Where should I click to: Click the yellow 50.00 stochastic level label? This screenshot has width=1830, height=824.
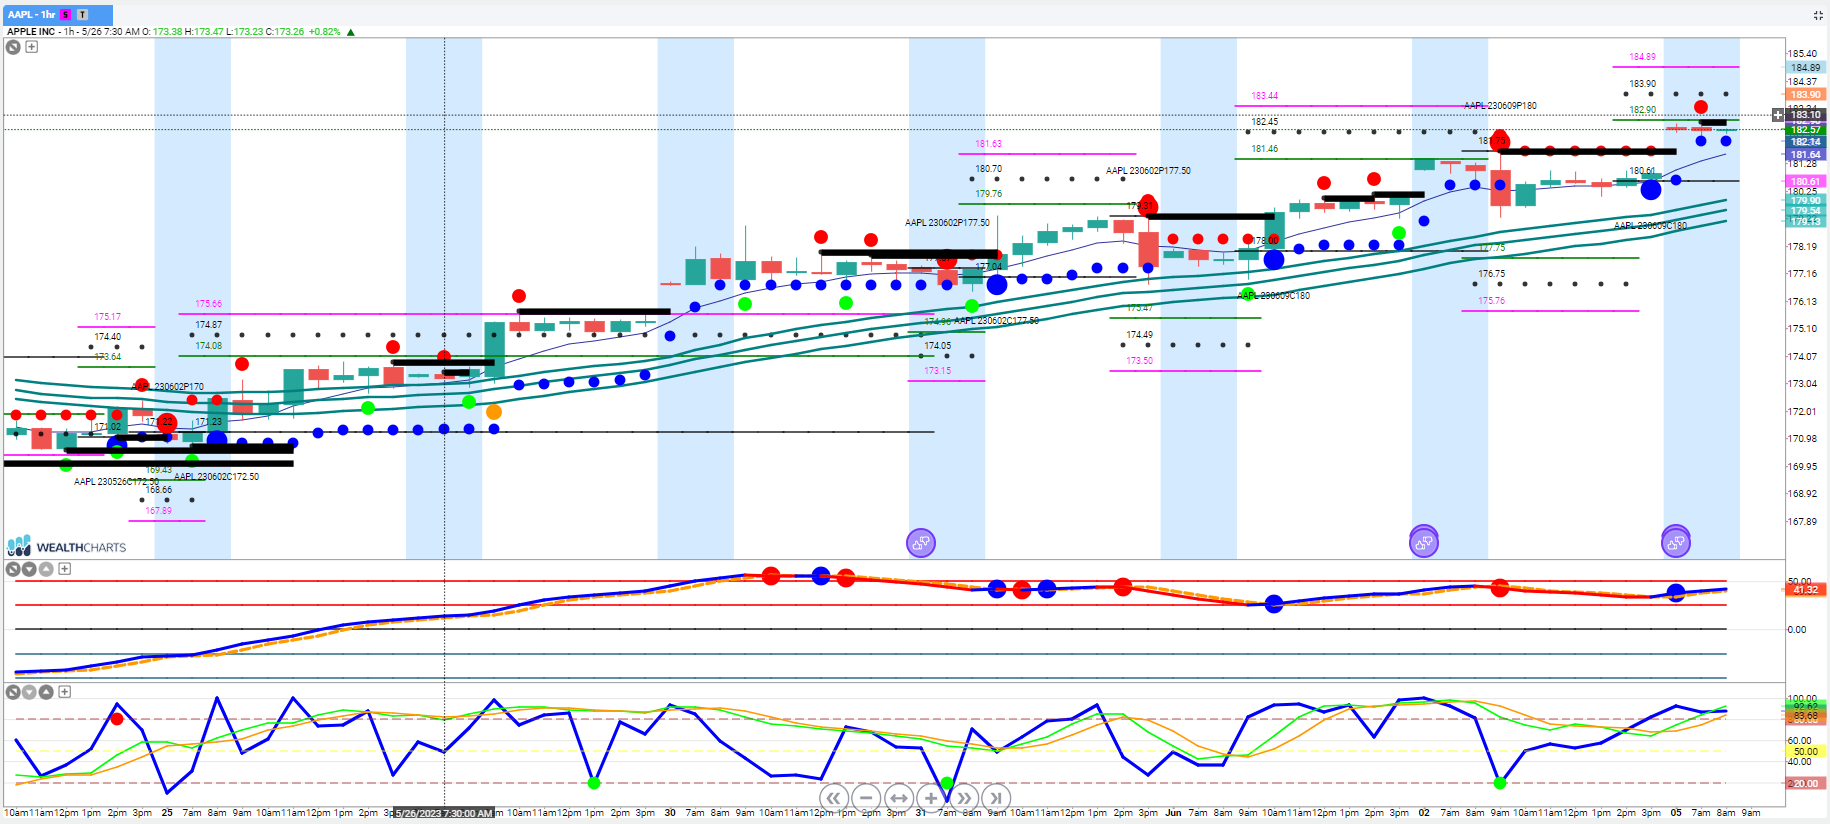coord(1805,752)
